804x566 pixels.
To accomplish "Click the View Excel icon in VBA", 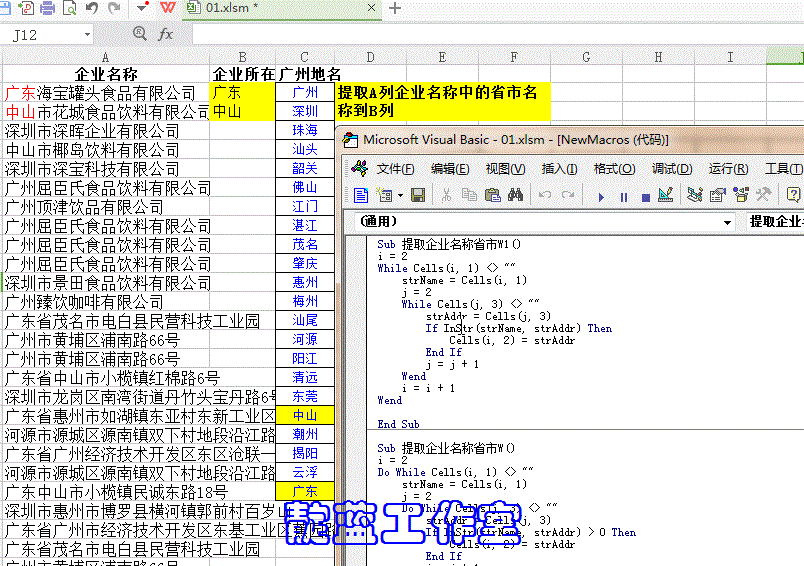I will tap(359, 167).
